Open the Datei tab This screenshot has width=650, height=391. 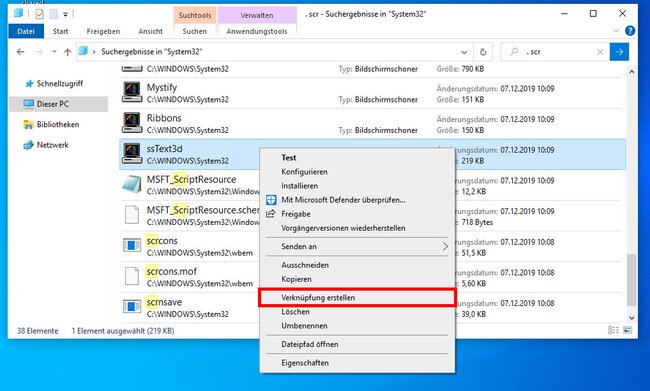click(26, 31)
